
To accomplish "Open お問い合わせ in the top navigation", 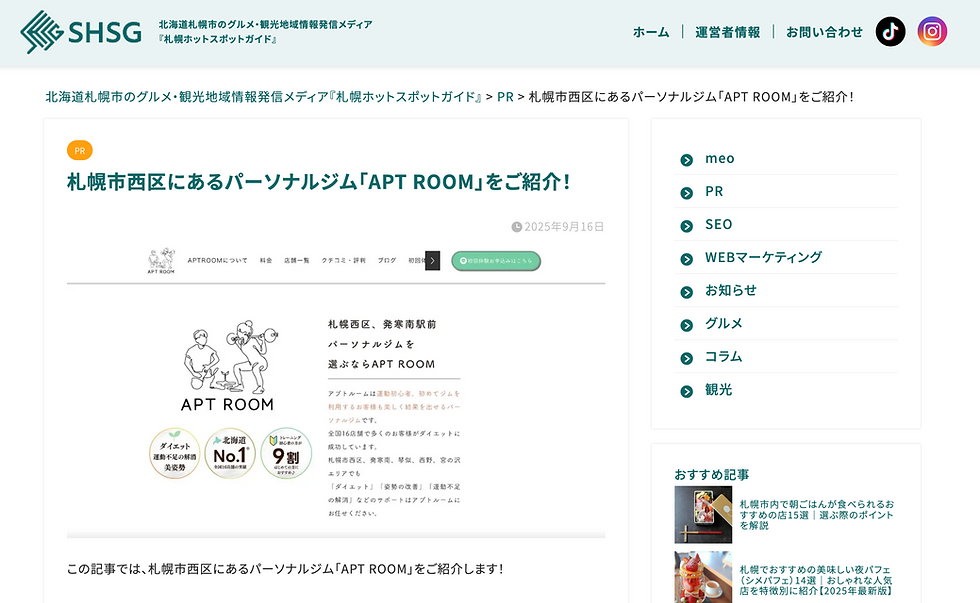I will pyautogui.click(x=824, y=32).
